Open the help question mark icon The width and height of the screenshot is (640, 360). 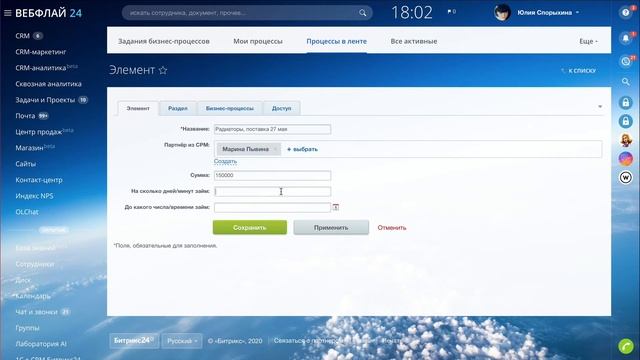click(x=625, y=13)
